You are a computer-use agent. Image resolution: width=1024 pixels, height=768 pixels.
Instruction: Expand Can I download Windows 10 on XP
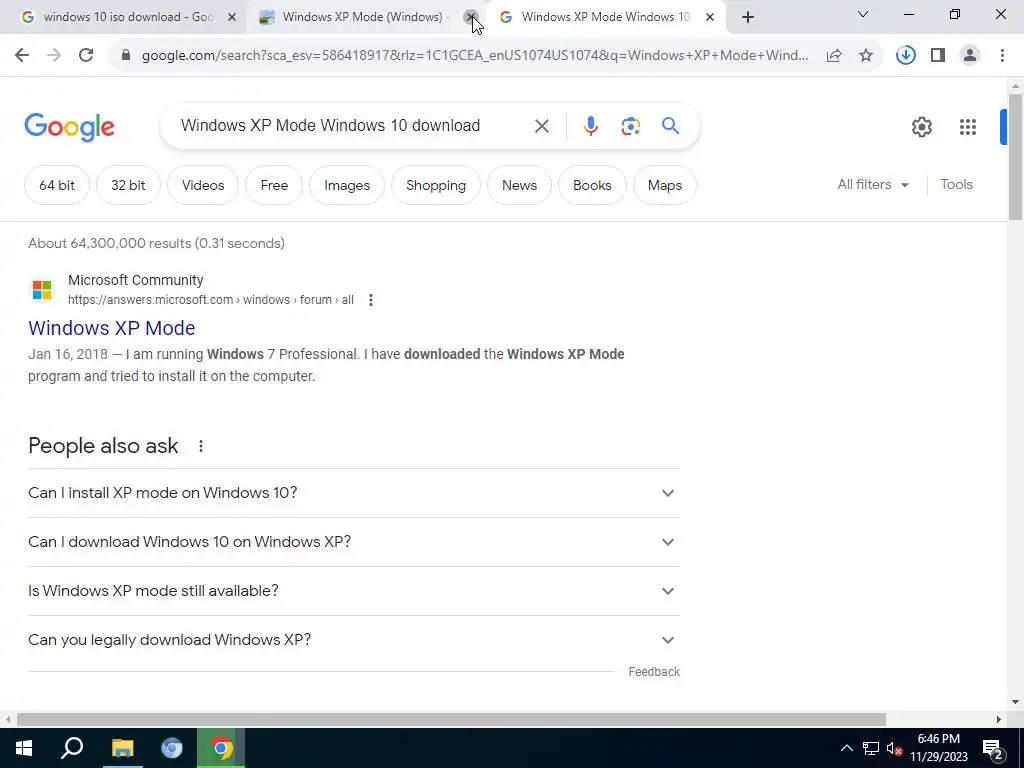(x=354, y=542)
